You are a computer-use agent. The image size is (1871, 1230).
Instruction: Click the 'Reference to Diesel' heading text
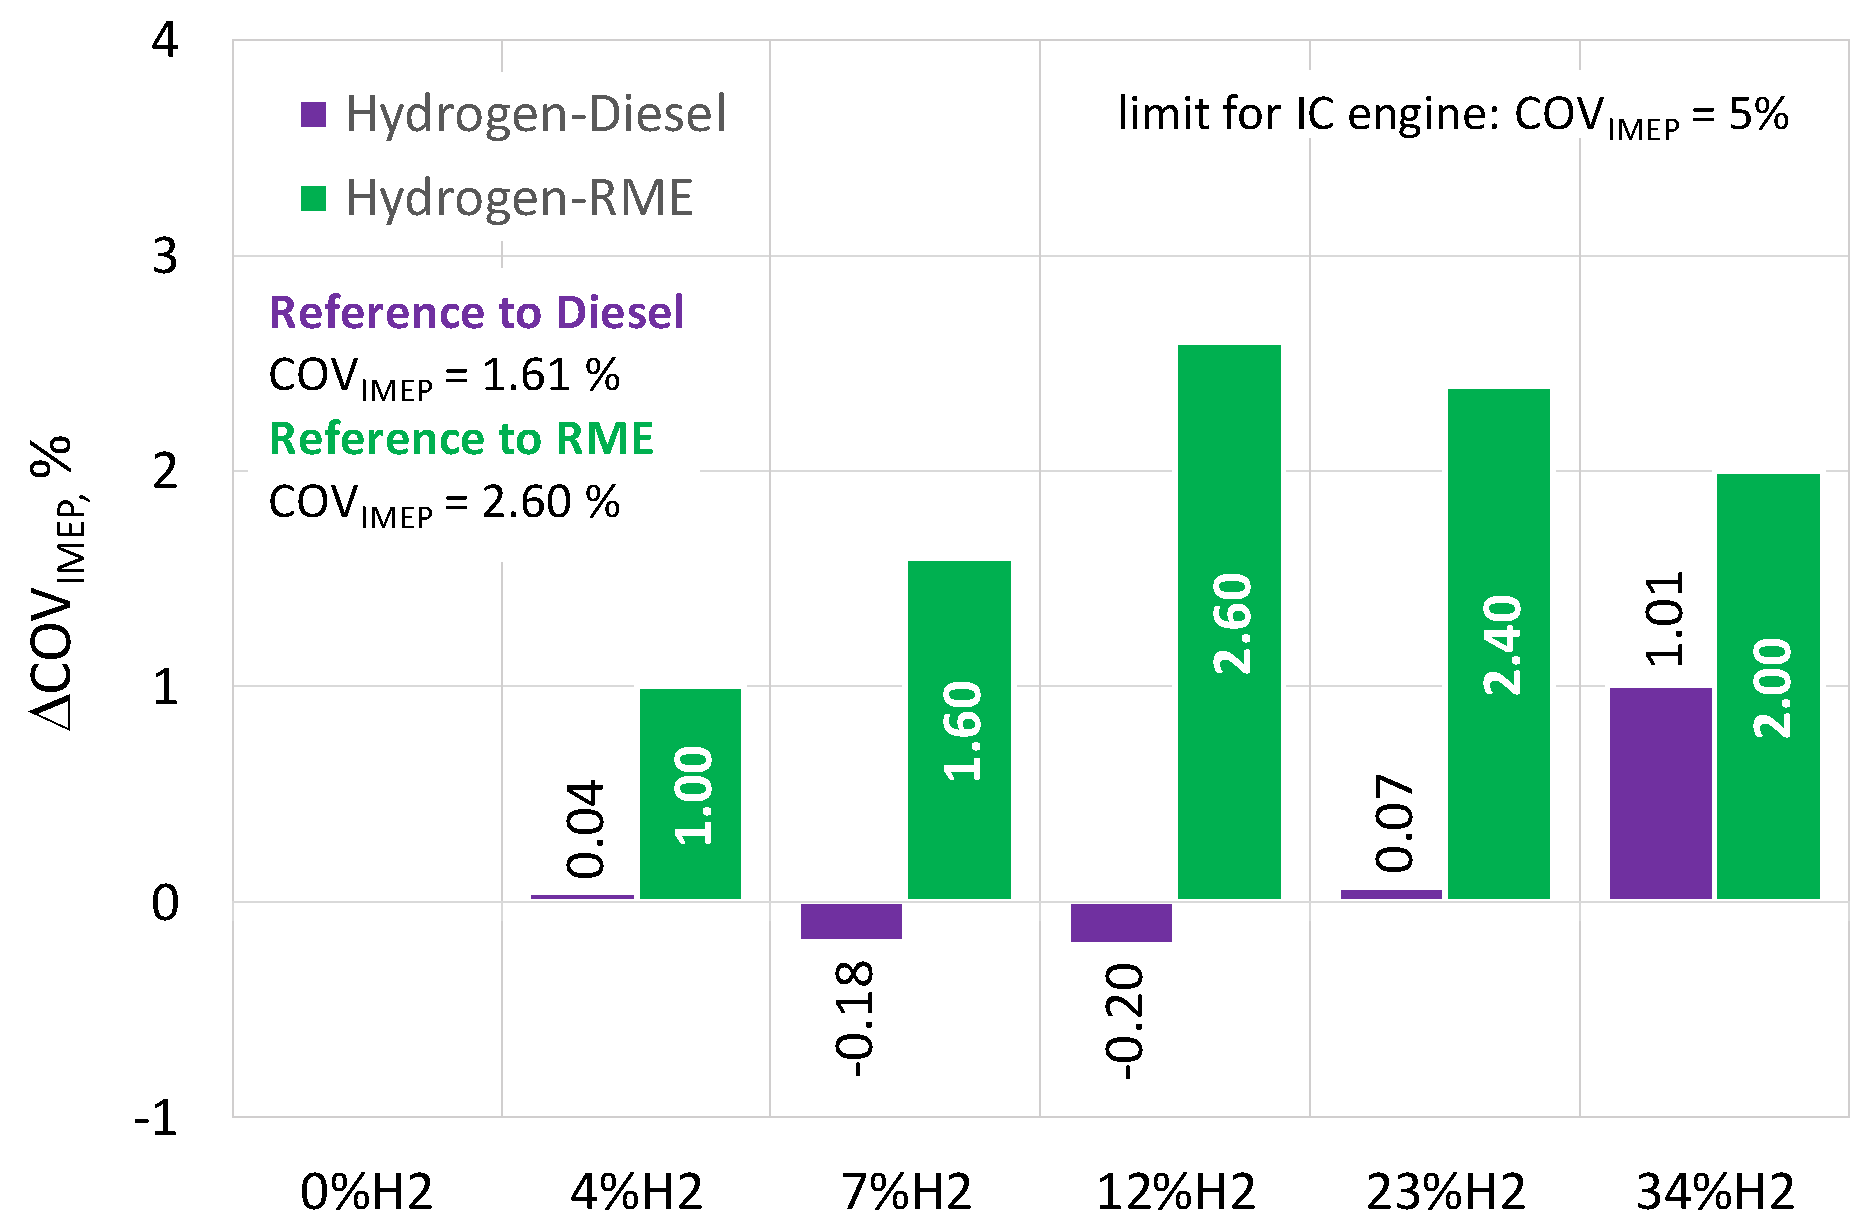[476, 313]
